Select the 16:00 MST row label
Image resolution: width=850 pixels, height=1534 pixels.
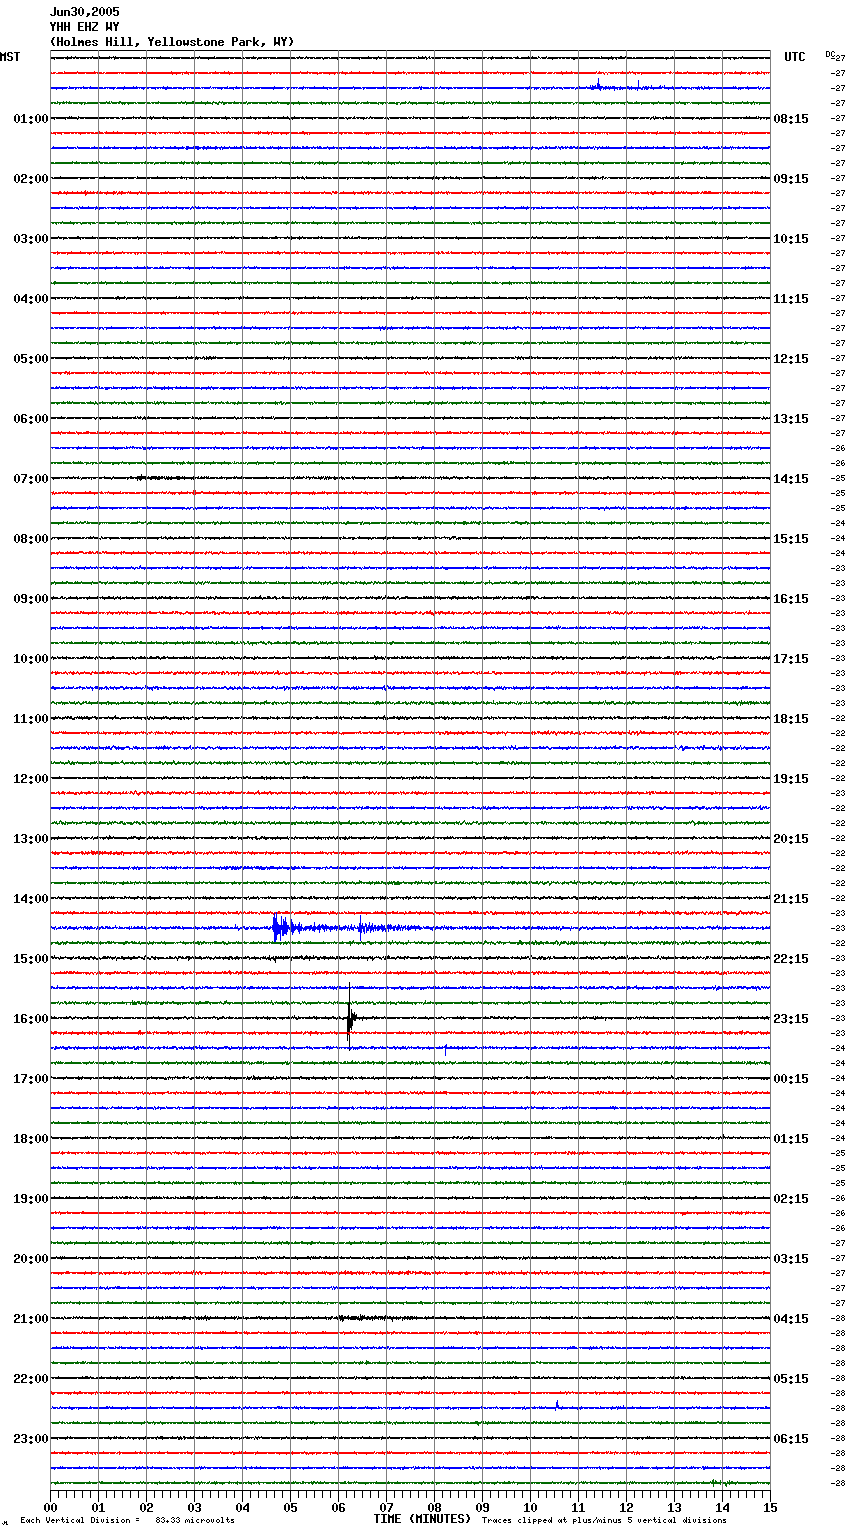(x=30, y=1019)
